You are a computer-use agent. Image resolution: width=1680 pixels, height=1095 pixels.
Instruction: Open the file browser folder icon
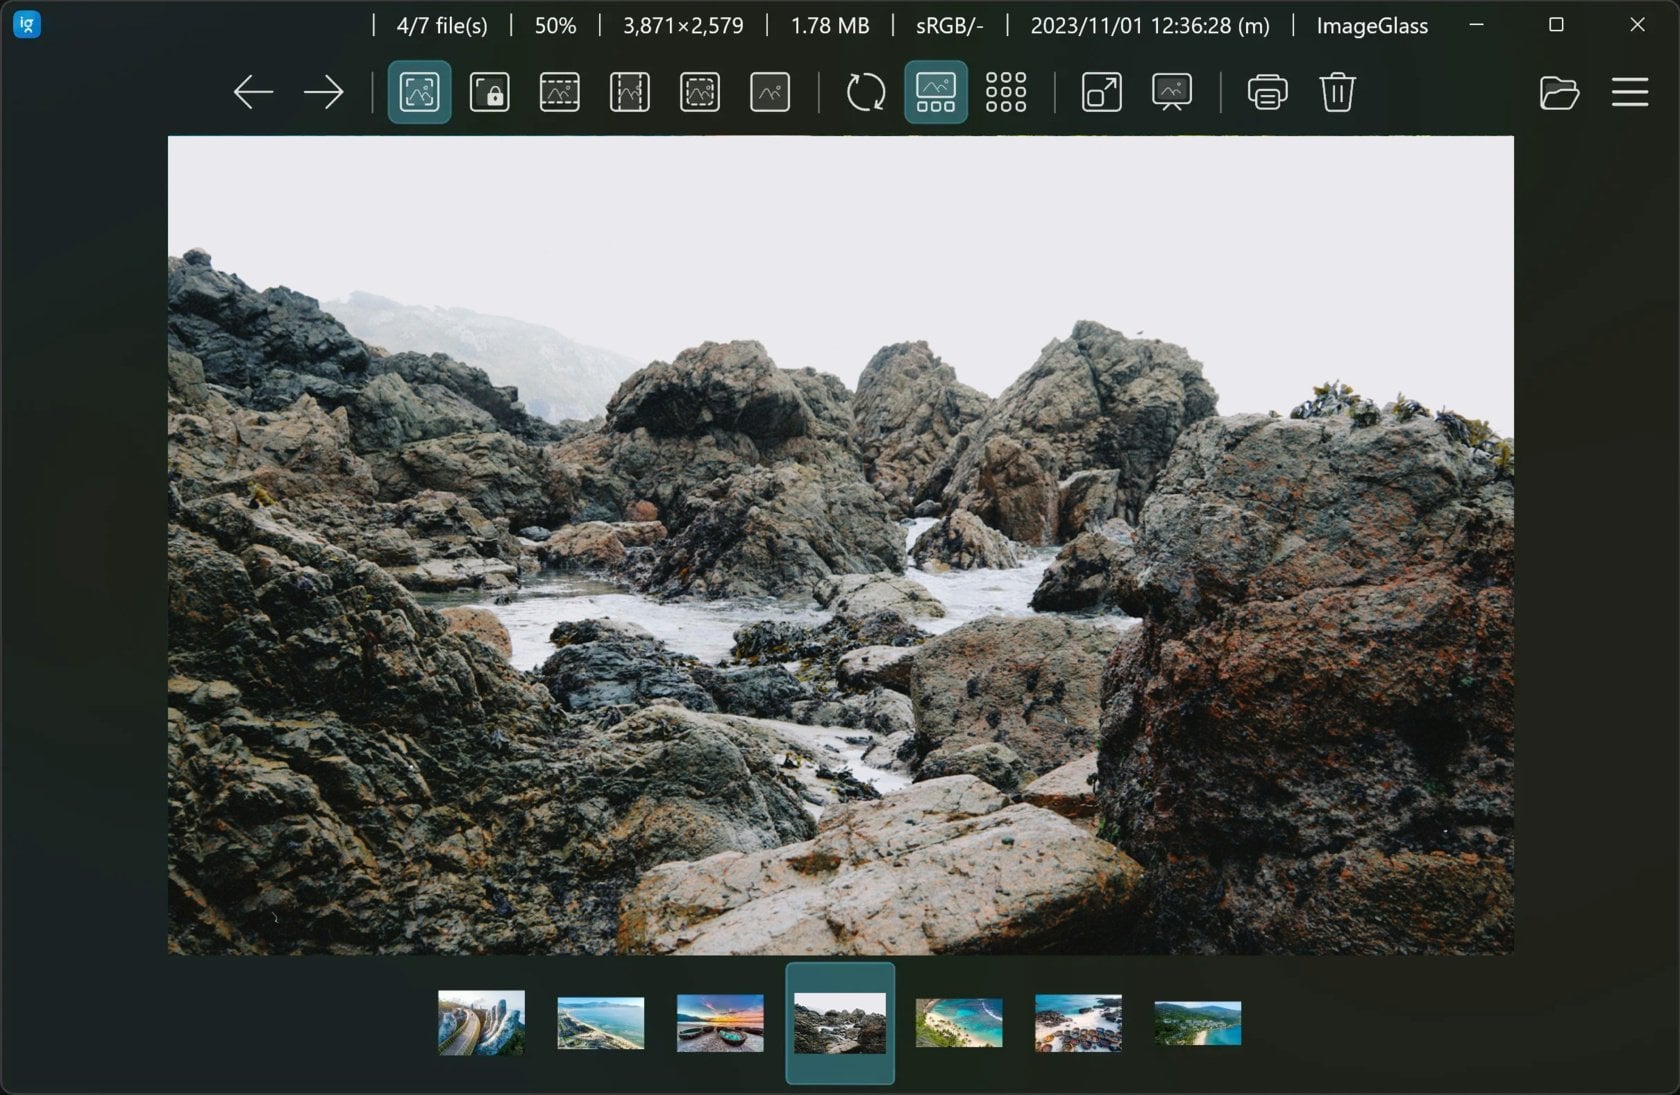pos(1560,92)
